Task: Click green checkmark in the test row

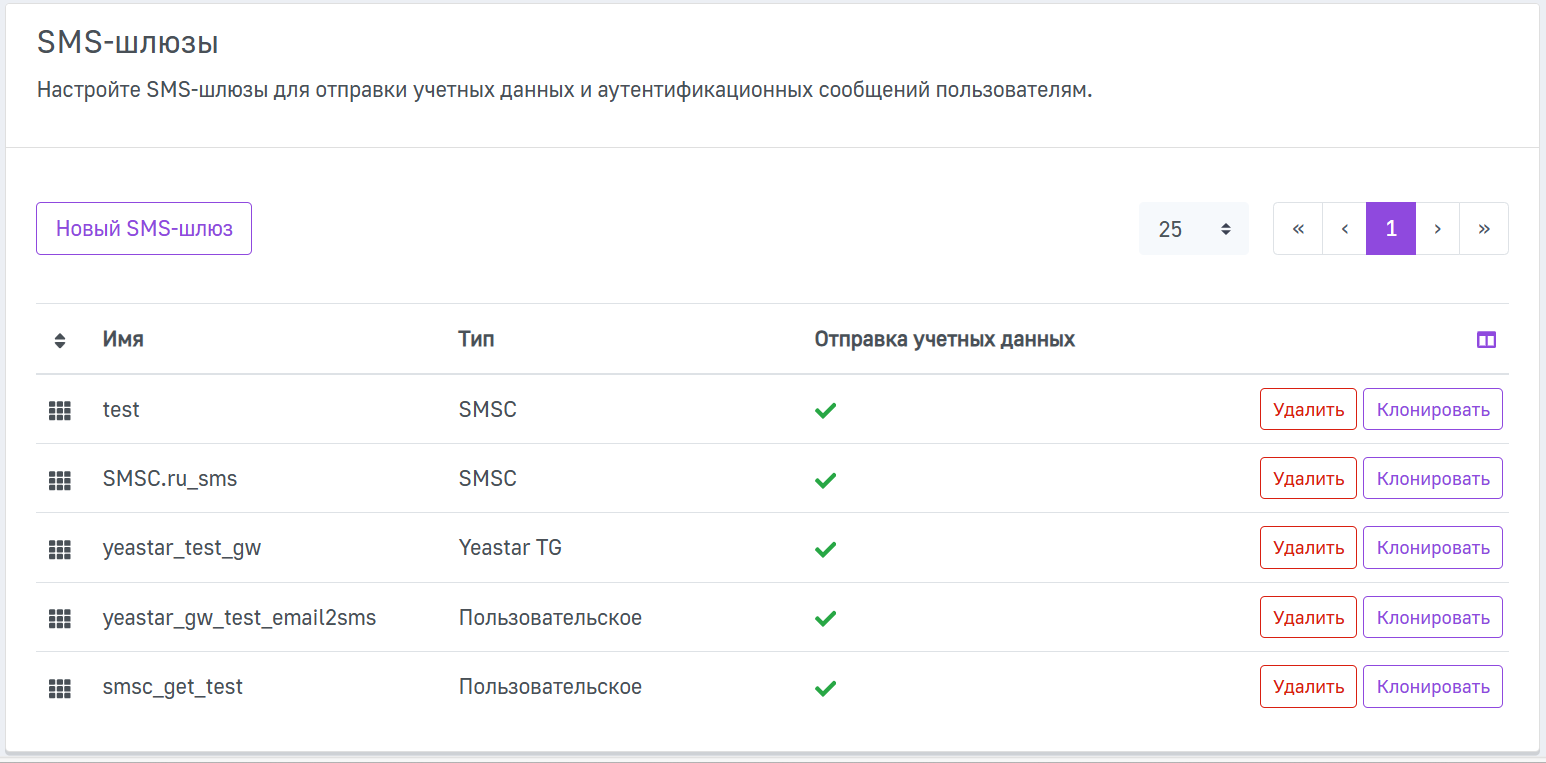Action: tap(825, 410)
